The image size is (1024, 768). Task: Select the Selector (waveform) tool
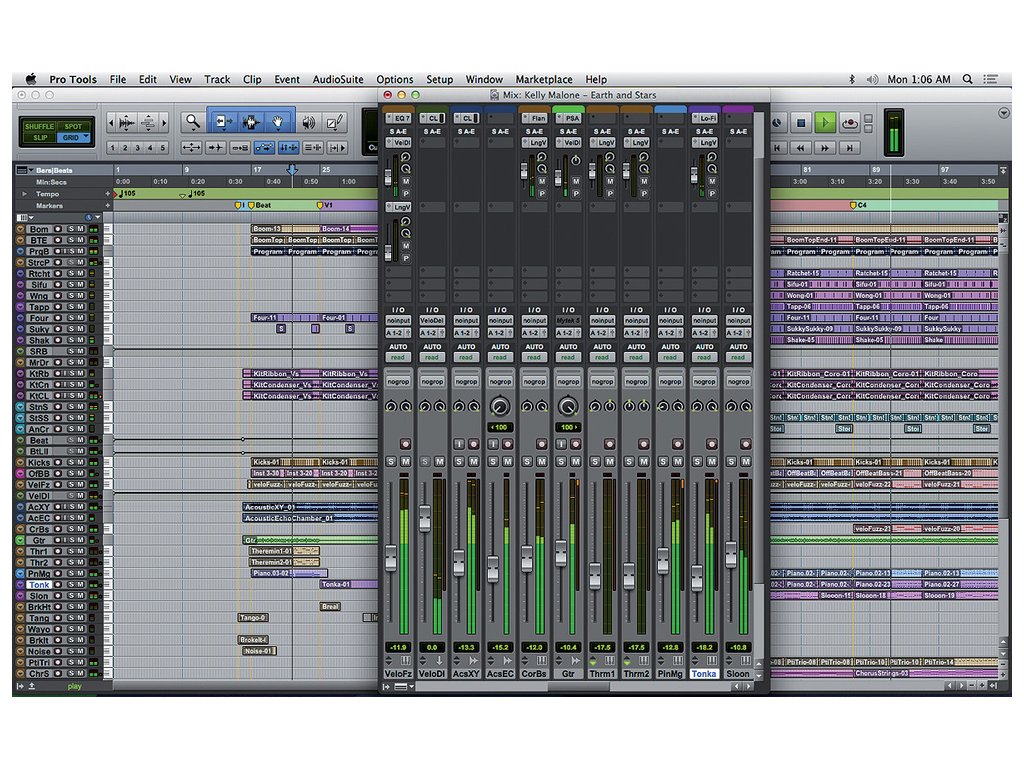pos(250,121)
